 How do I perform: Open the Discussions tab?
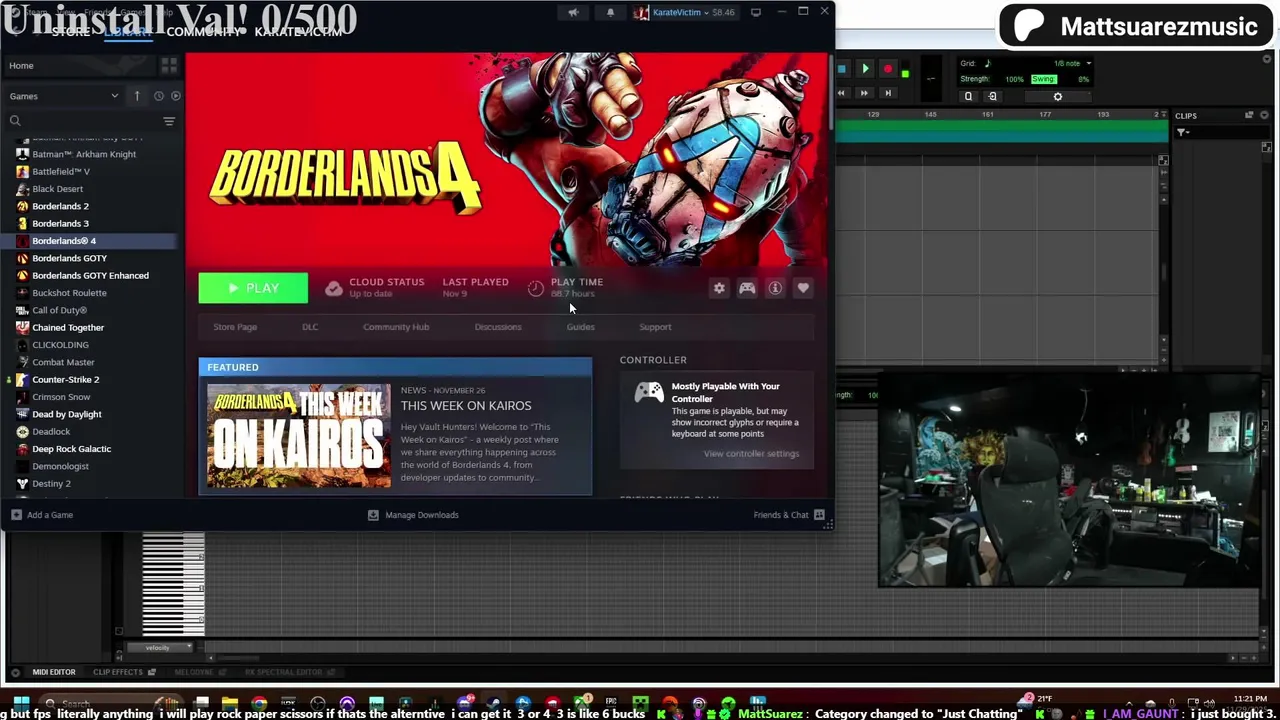[498, 327]
